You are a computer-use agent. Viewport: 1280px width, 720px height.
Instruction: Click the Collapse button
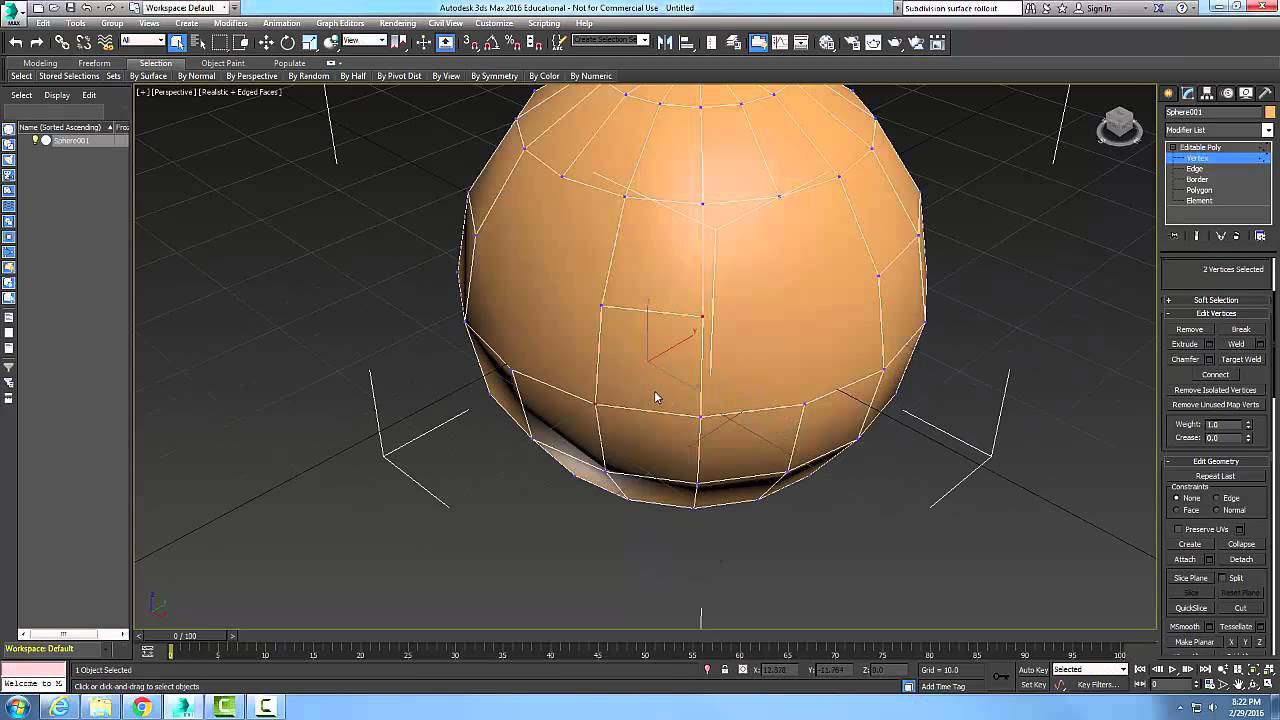[x=1241, y=545]
